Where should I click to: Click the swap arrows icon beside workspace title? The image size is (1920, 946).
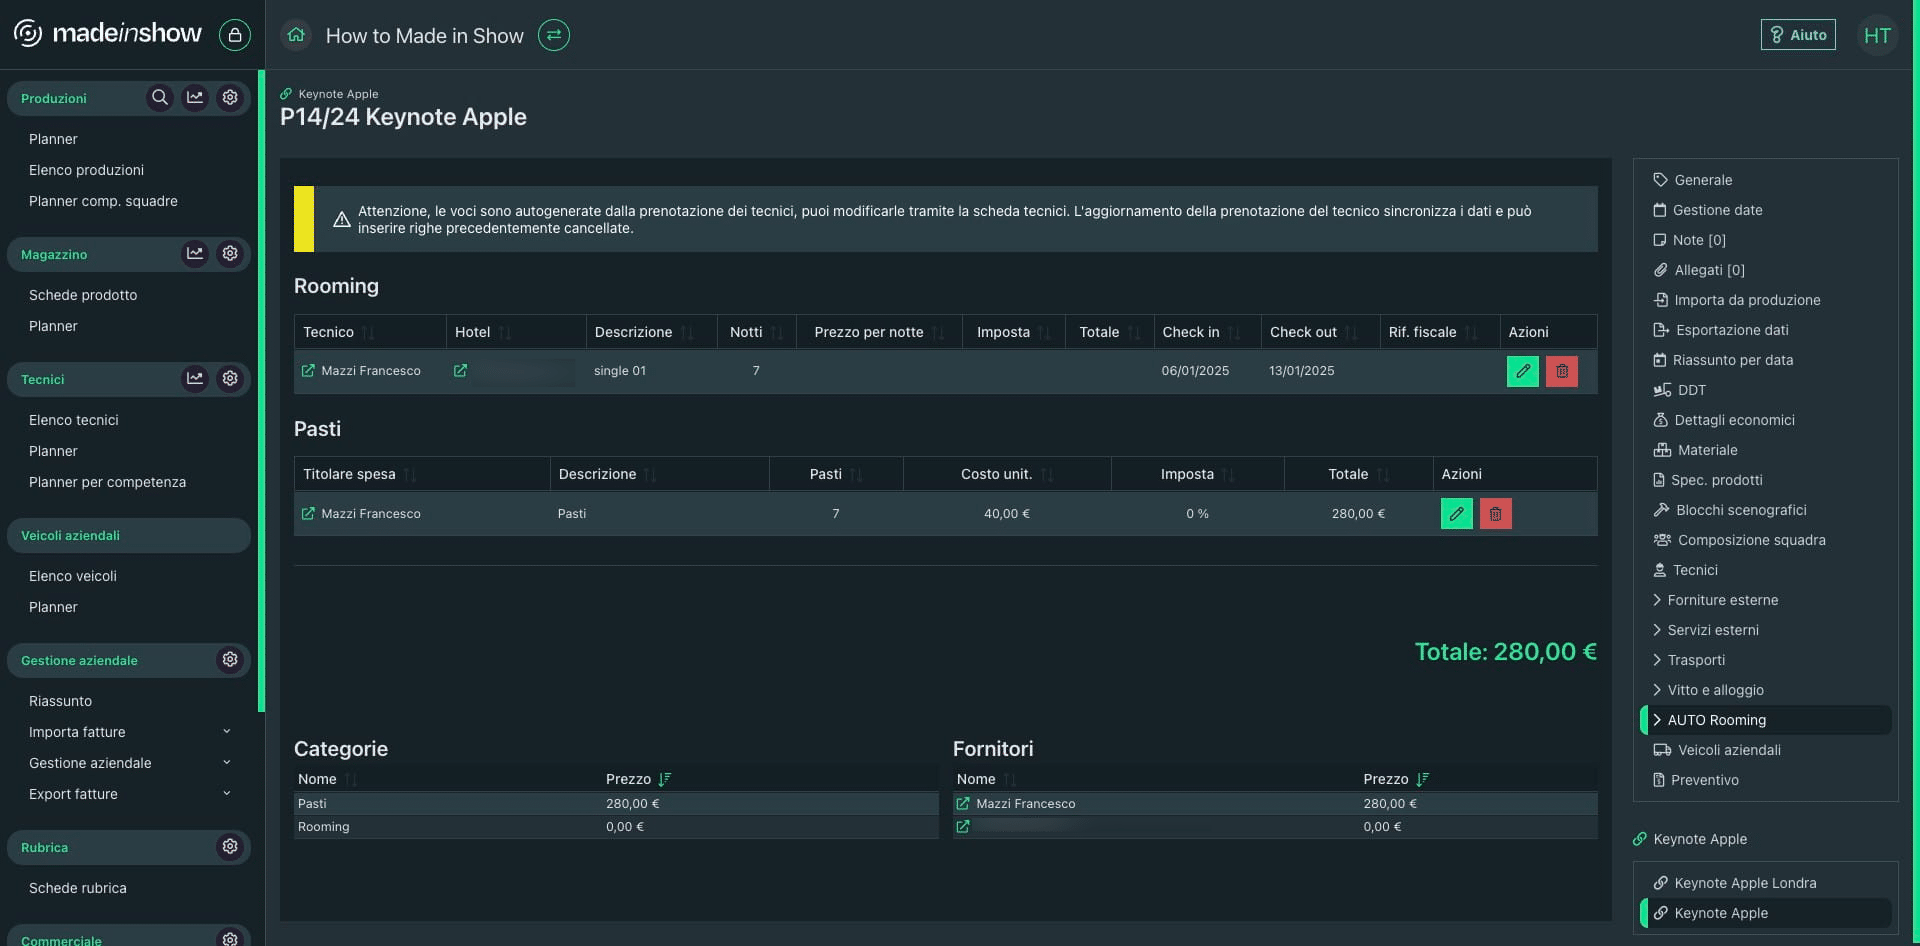(554, 35)
